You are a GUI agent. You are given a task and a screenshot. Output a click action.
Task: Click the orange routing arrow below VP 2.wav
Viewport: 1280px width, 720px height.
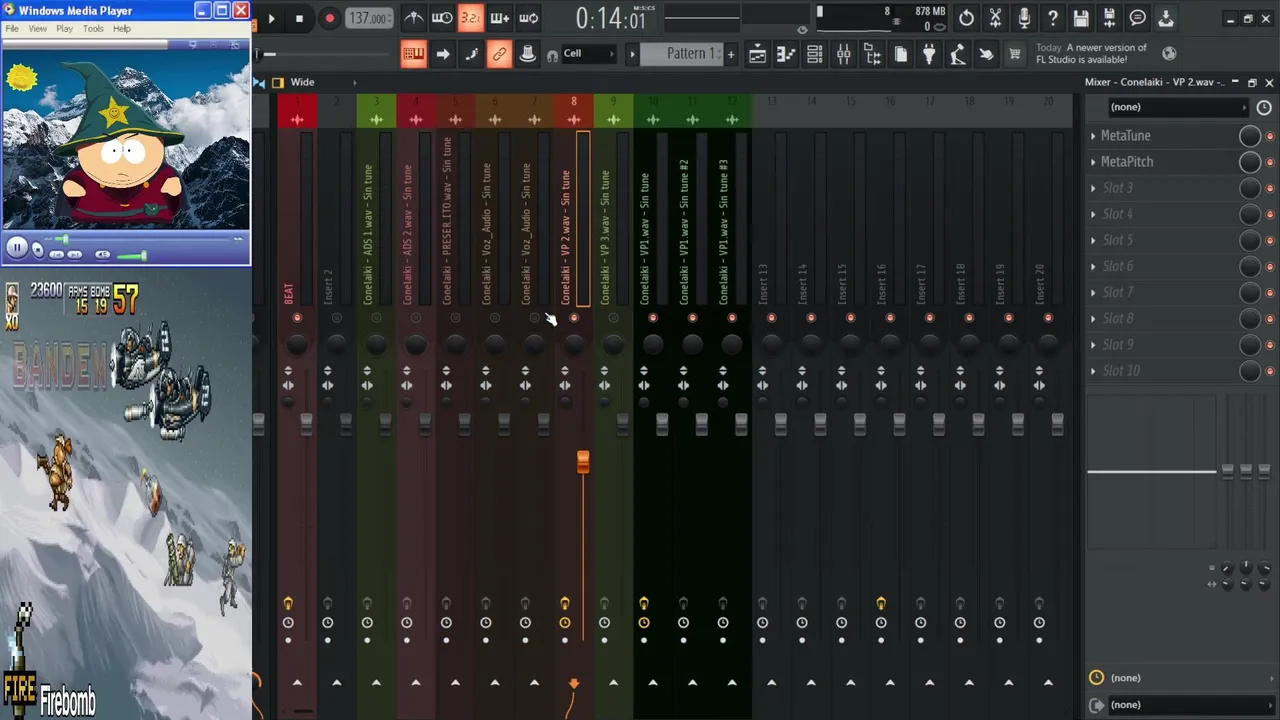click(x=574, y=683)
